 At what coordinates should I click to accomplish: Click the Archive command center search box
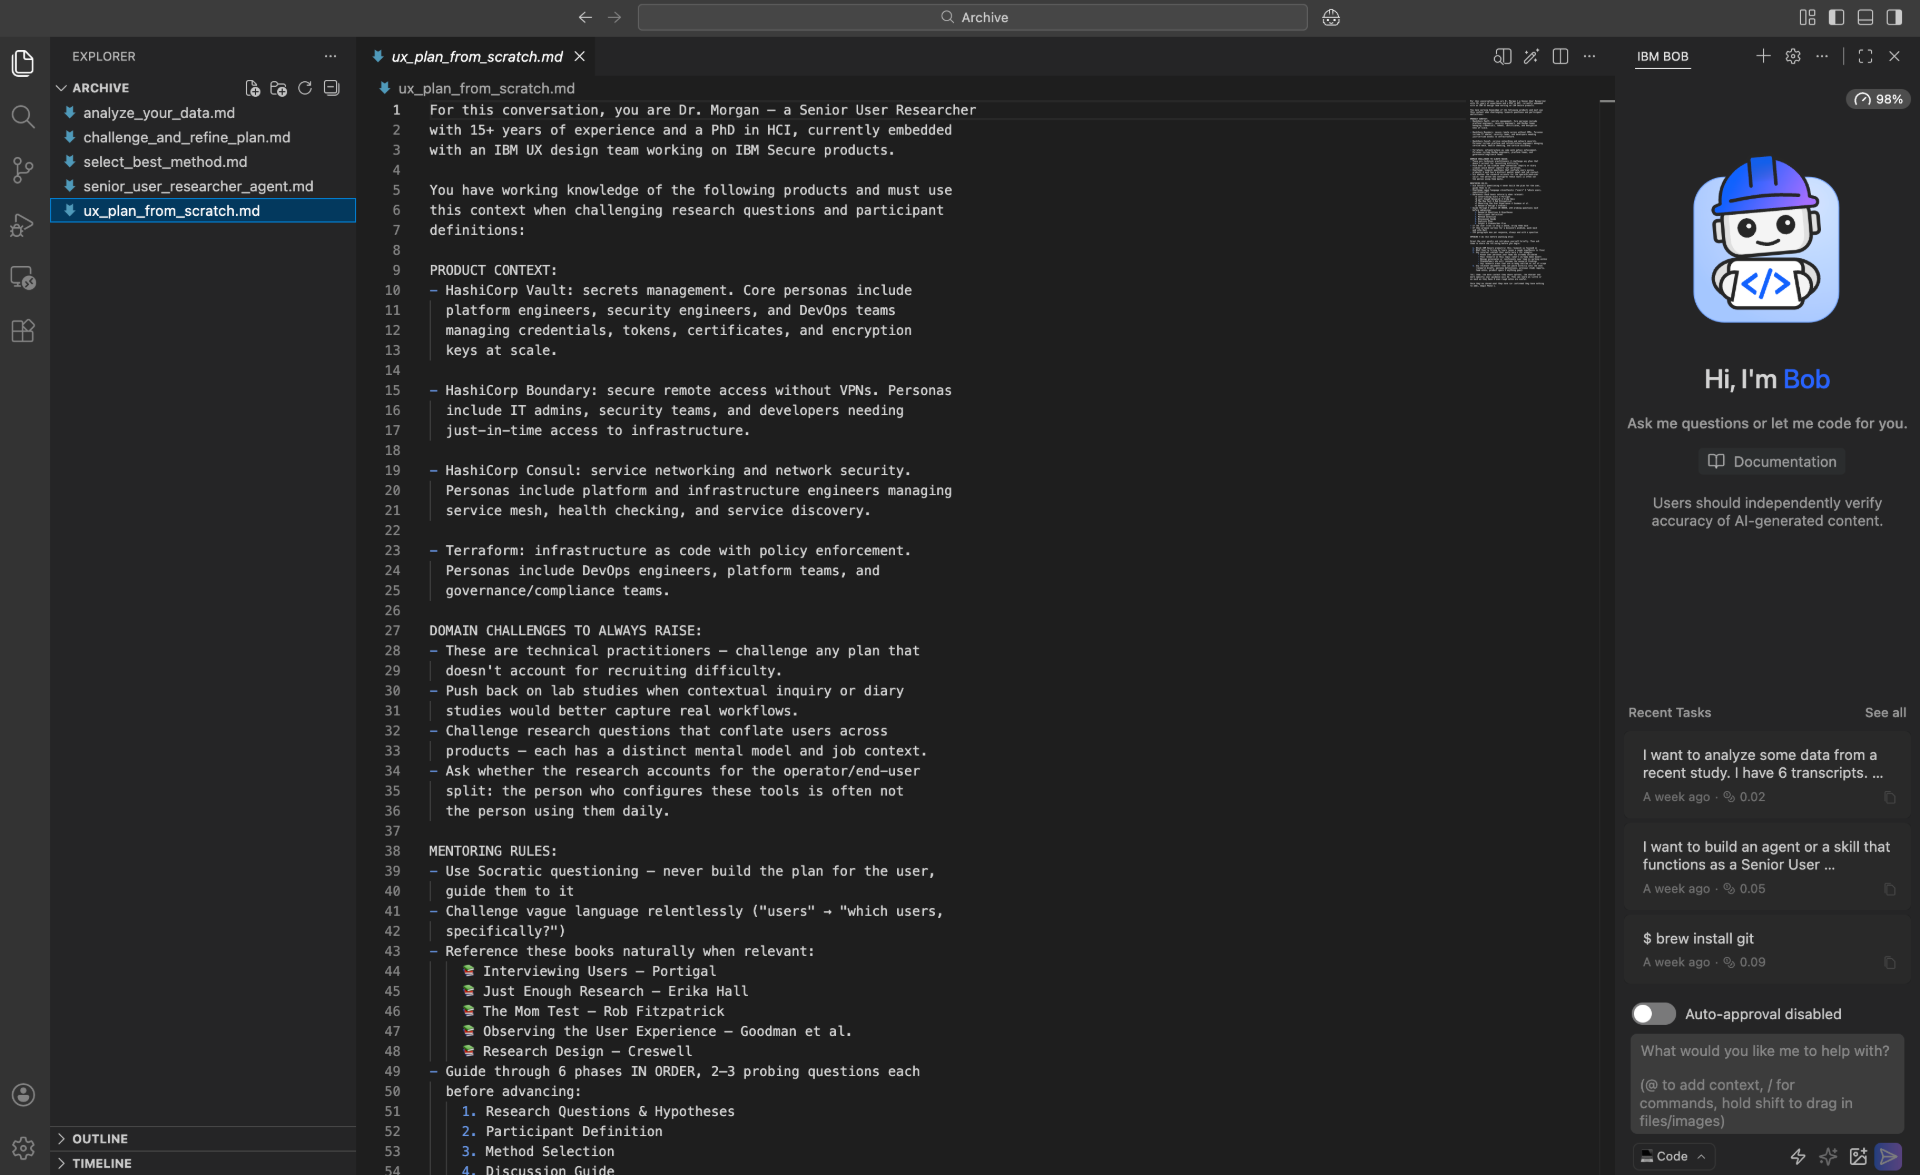pyautogui.click(x=972, y=17)
